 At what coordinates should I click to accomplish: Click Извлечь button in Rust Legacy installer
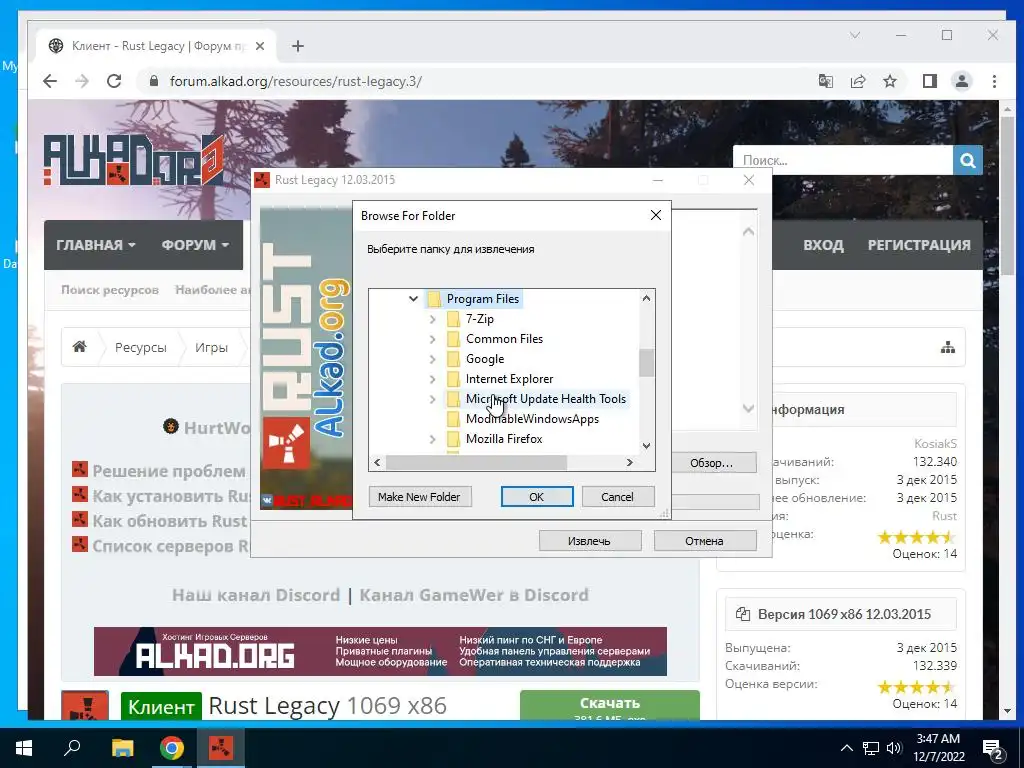590,541
